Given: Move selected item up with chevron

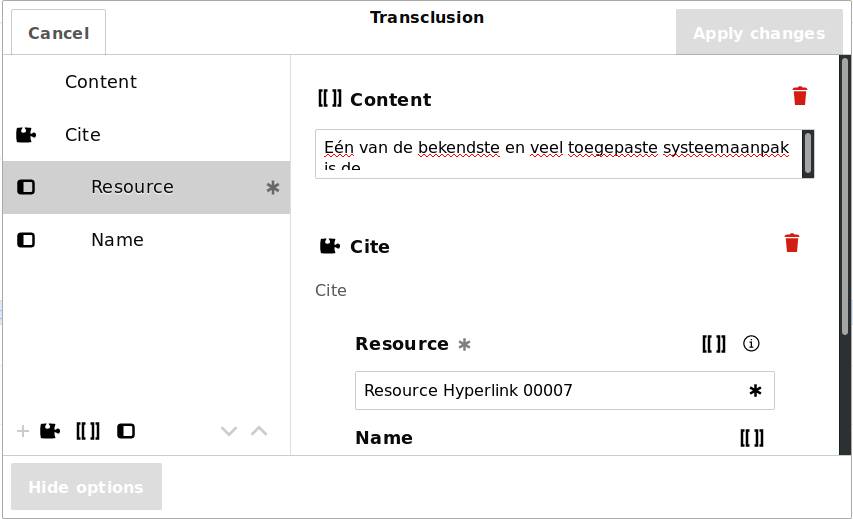Looking at the screenshot, I should tap(259, 431).
